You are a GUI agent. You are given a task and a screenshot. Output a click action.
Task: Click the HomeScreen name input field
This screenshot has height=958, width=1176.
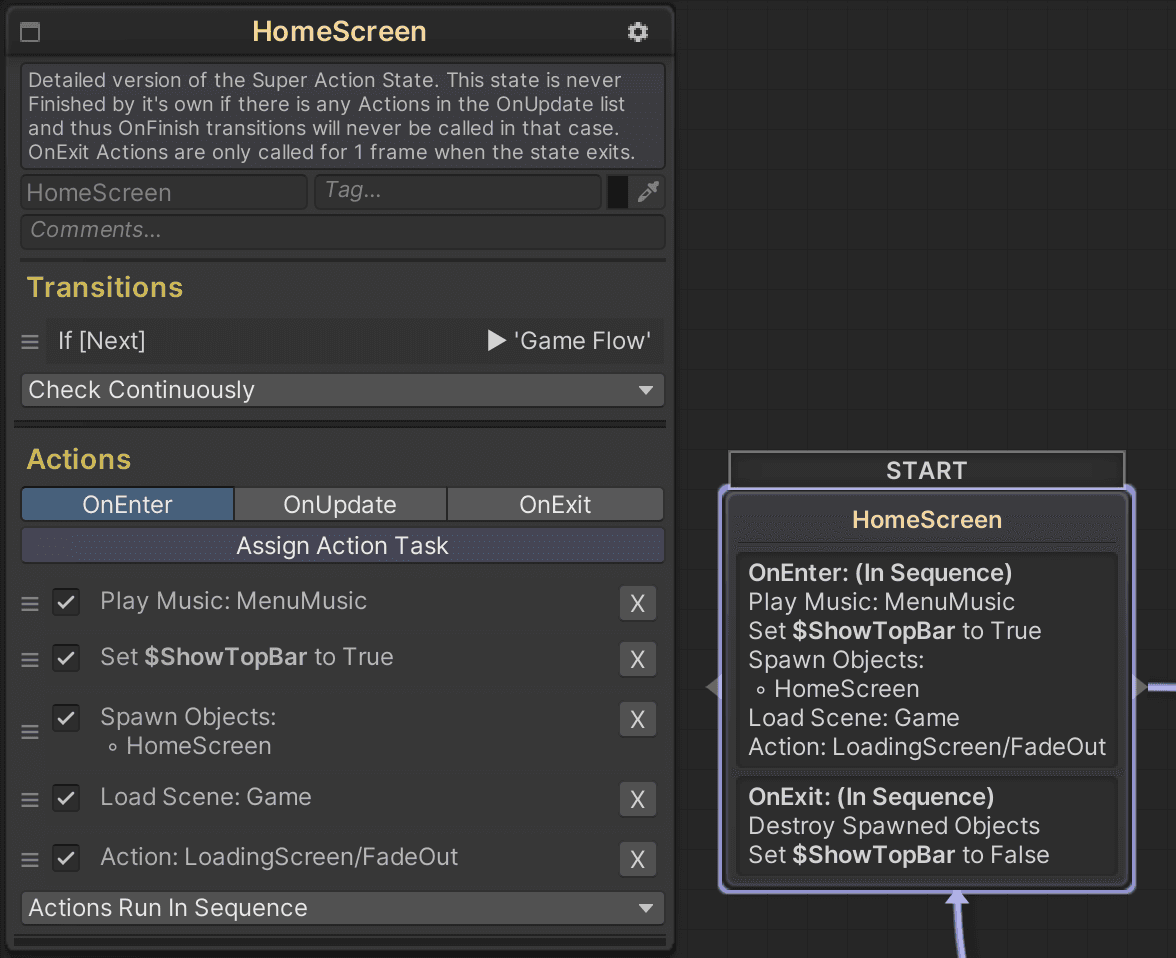coord(164,192)
